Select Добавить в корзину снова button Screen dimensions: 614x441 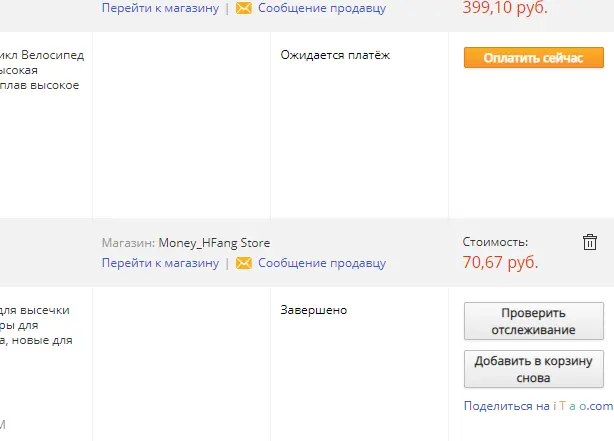point(534,369)
